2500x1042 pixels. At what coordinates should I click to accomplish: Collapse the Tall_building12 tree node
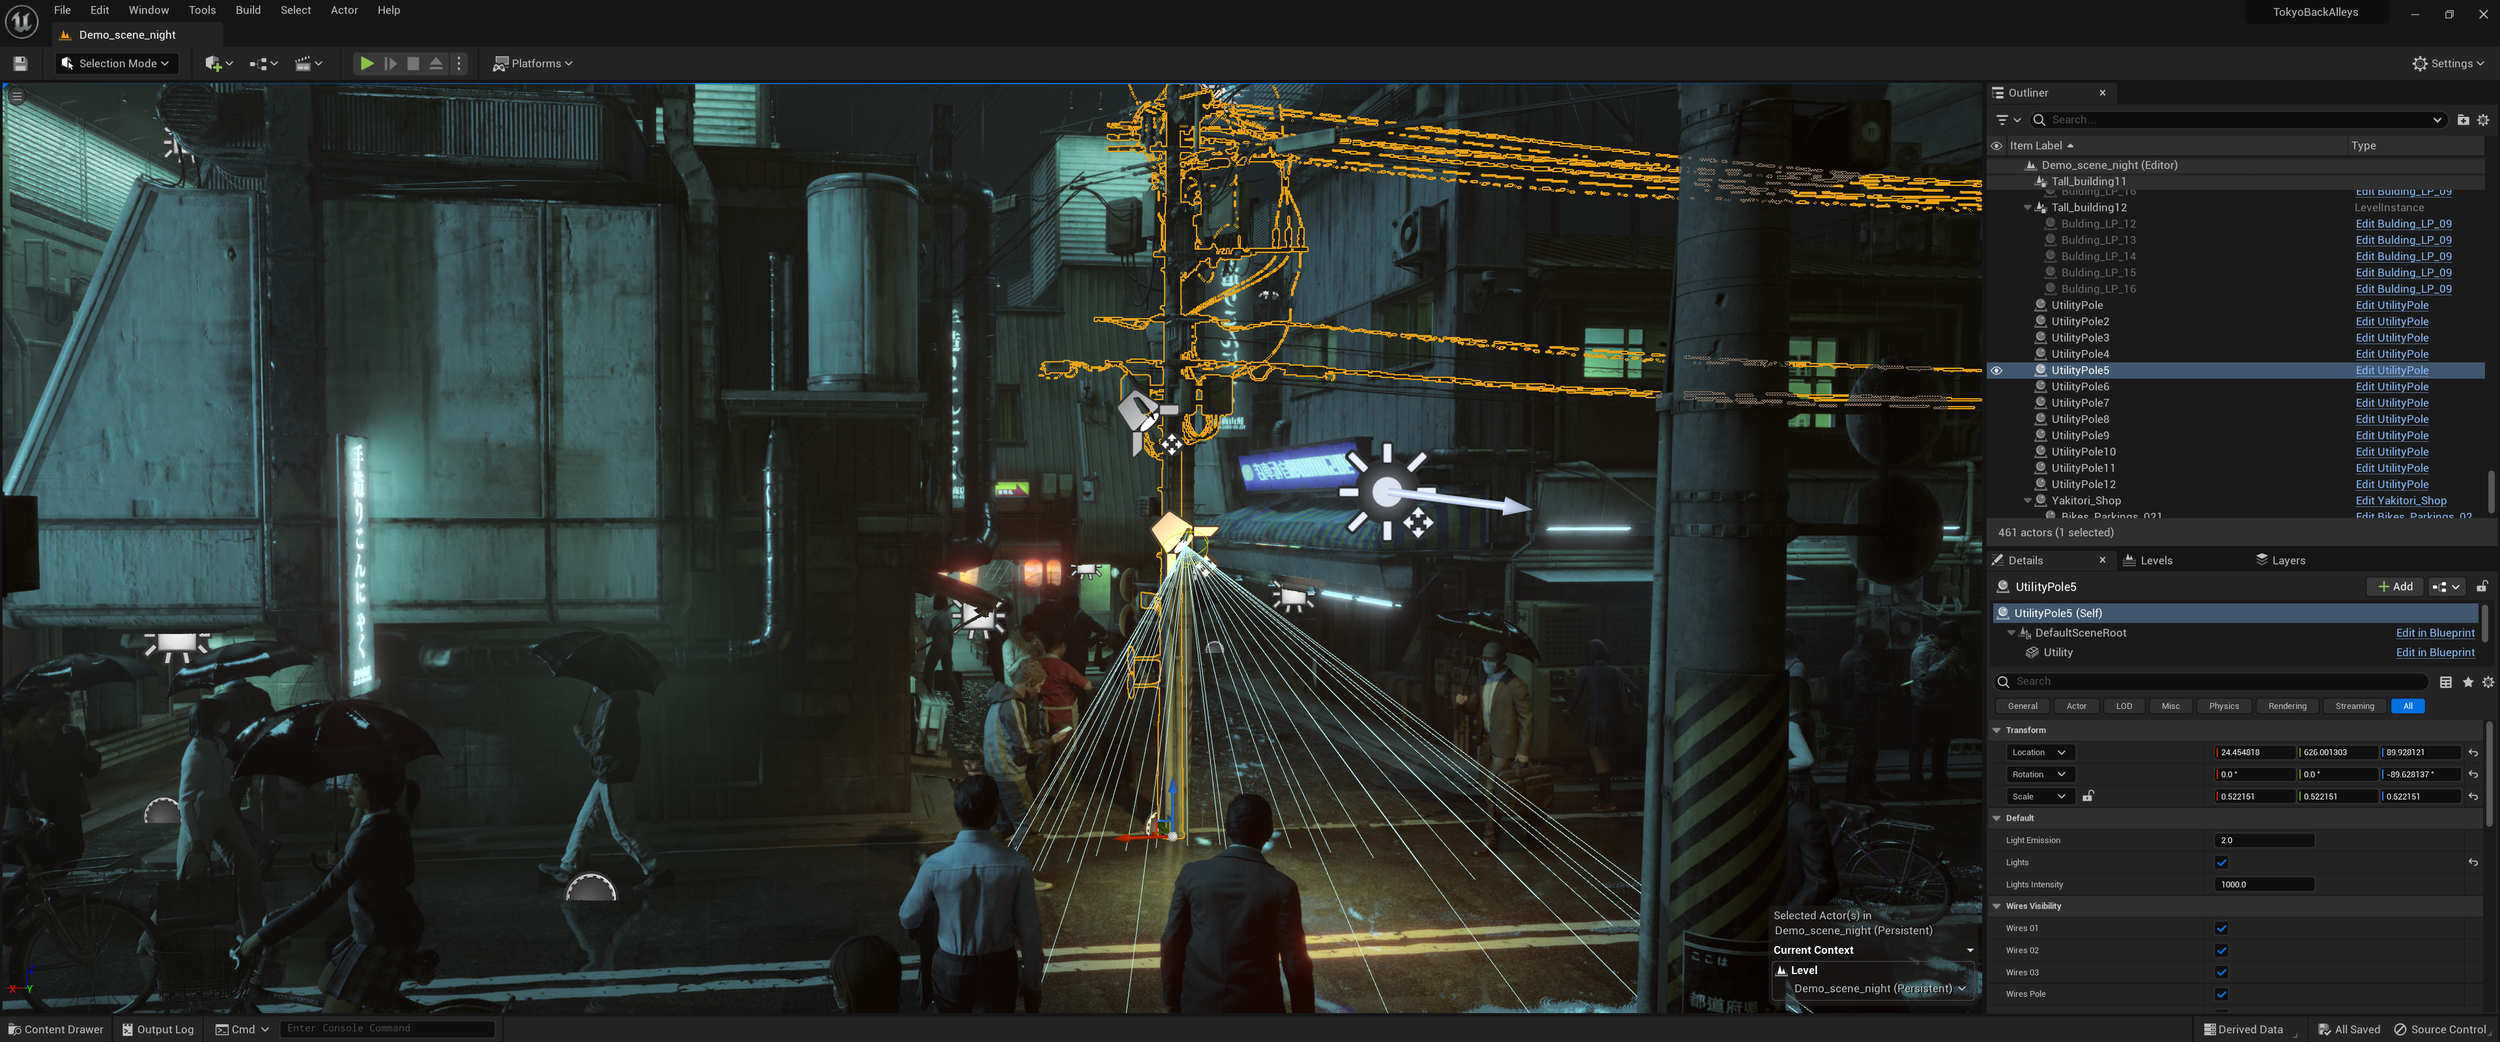coord(2027,208)
